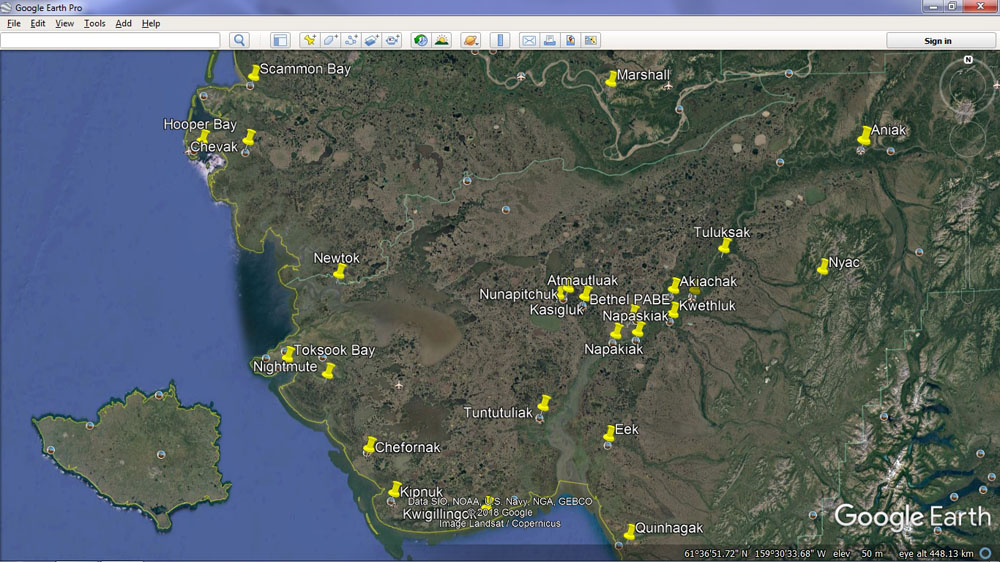Select the Add Image Overlay tool
The image size is (1000, 562).
tap(371, 40)
